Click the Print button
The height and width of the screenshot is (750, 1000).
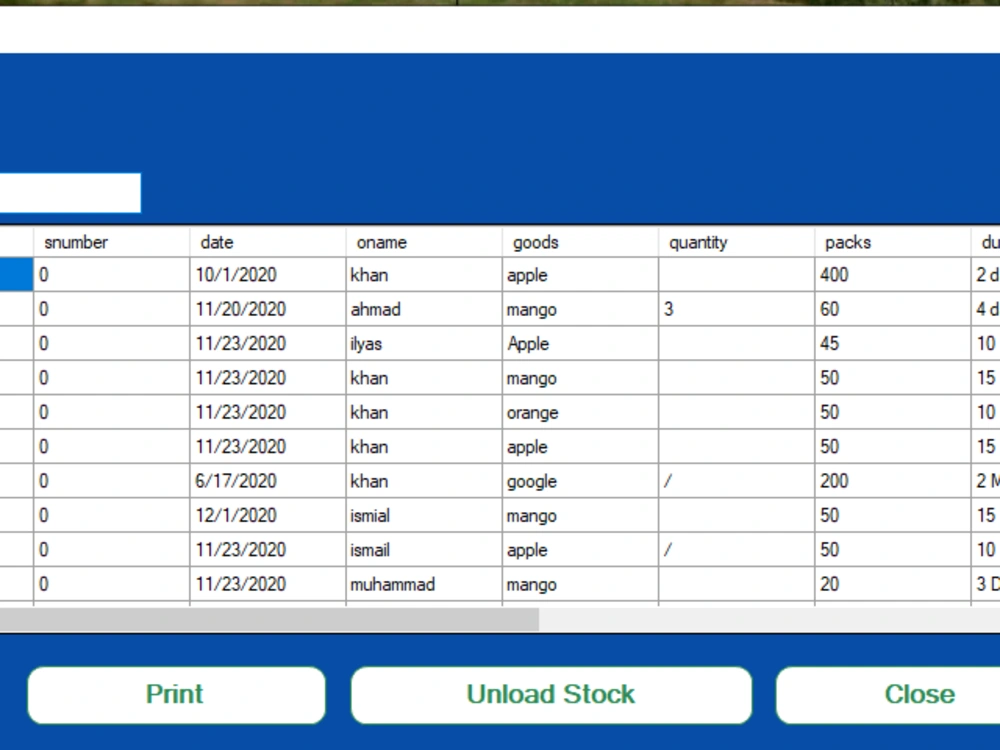175,694
